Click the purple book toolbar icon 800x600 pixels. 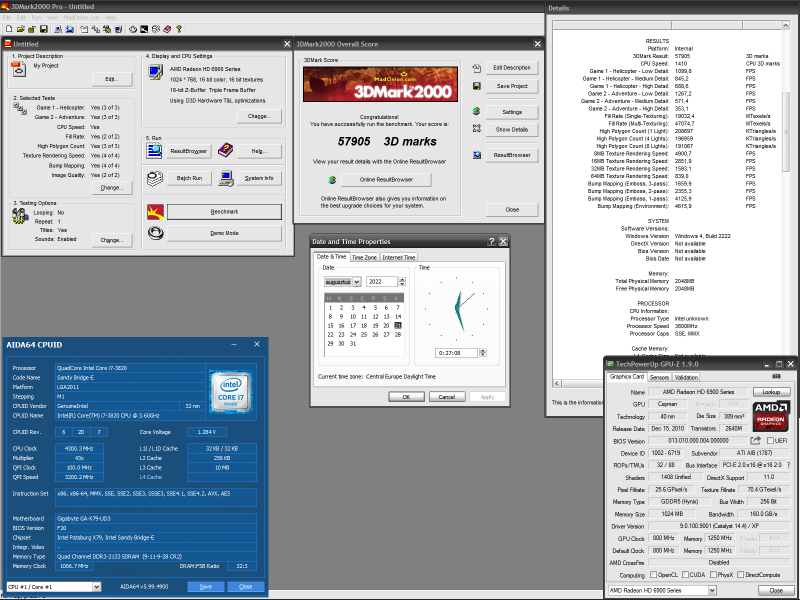pyautogui.click(x=167, y=29)
